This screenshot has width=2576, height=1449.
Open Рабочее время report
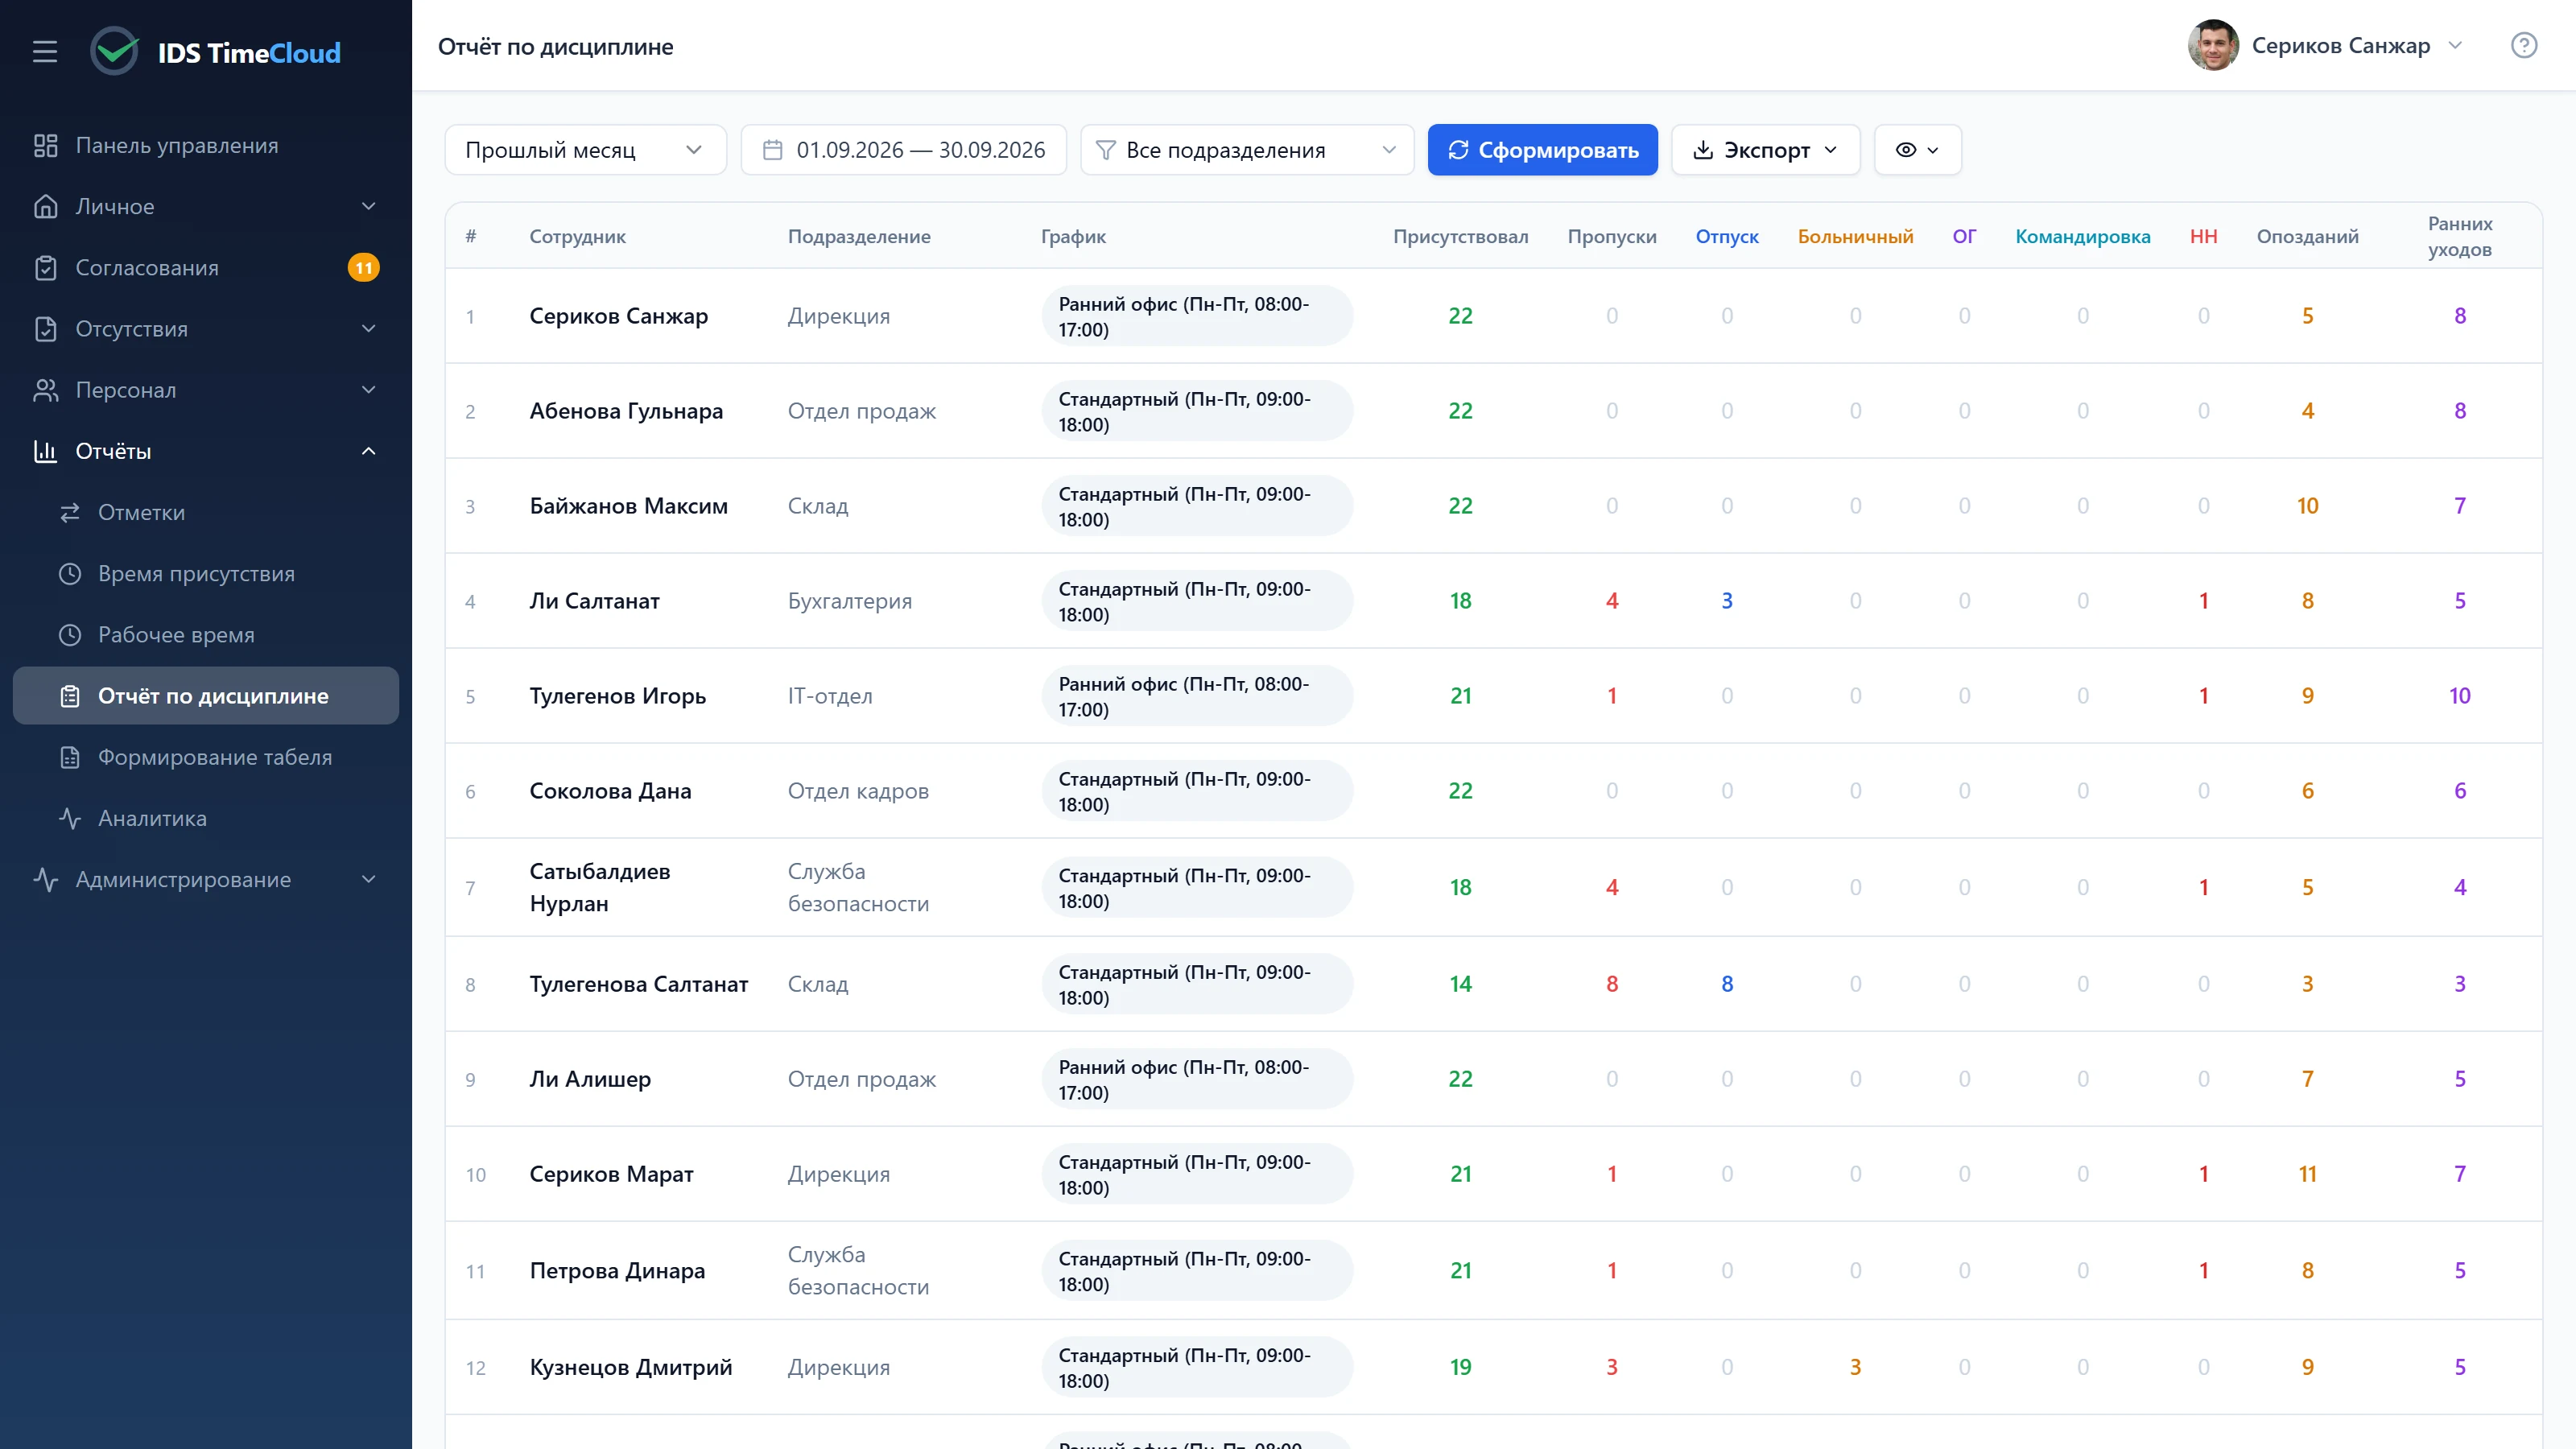pos(206,634)
